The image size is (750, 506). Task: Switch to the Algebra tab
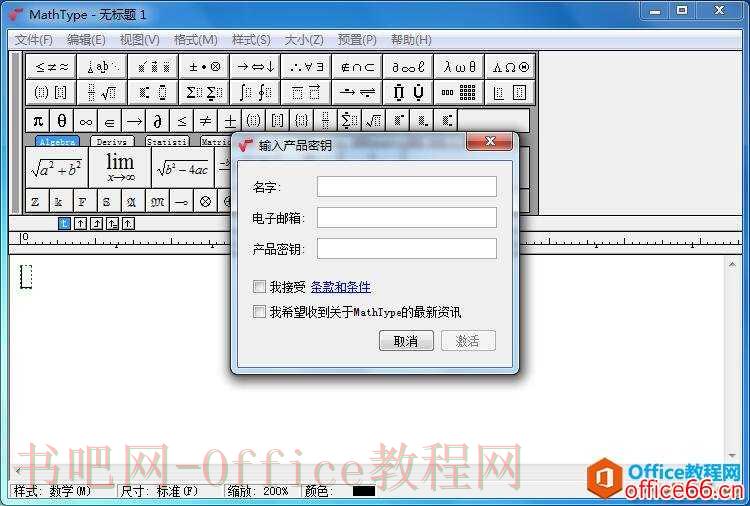click(57, 142)
